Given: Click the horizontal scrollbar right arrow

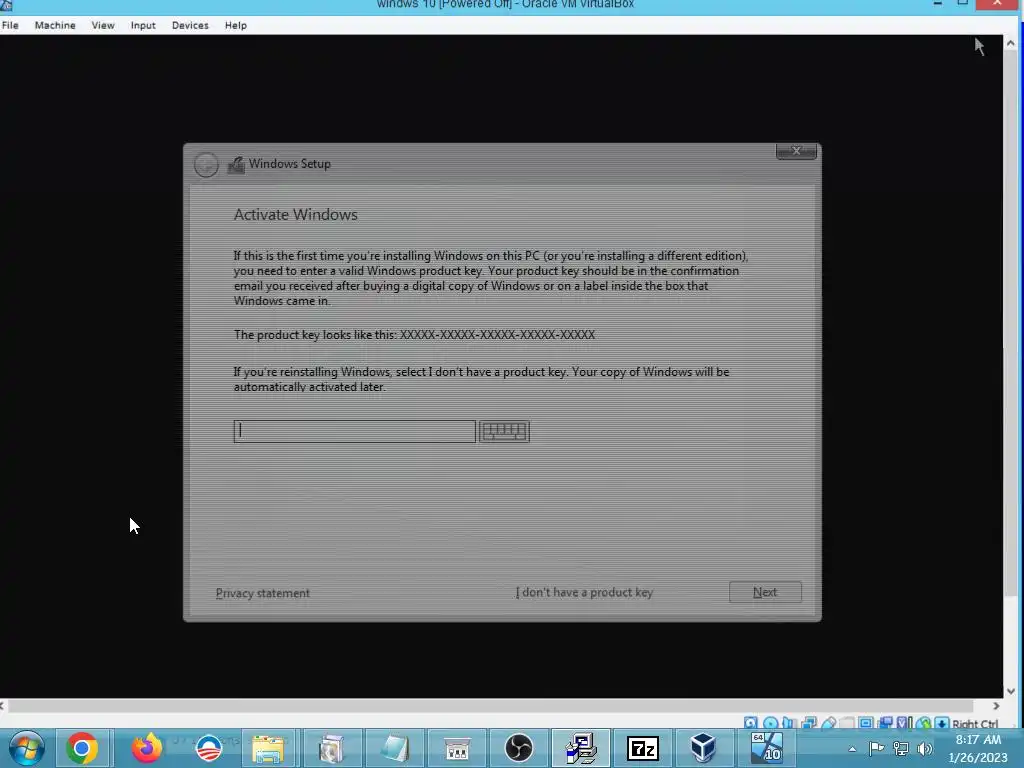Looking at the screenshot, I should (996, 706).
